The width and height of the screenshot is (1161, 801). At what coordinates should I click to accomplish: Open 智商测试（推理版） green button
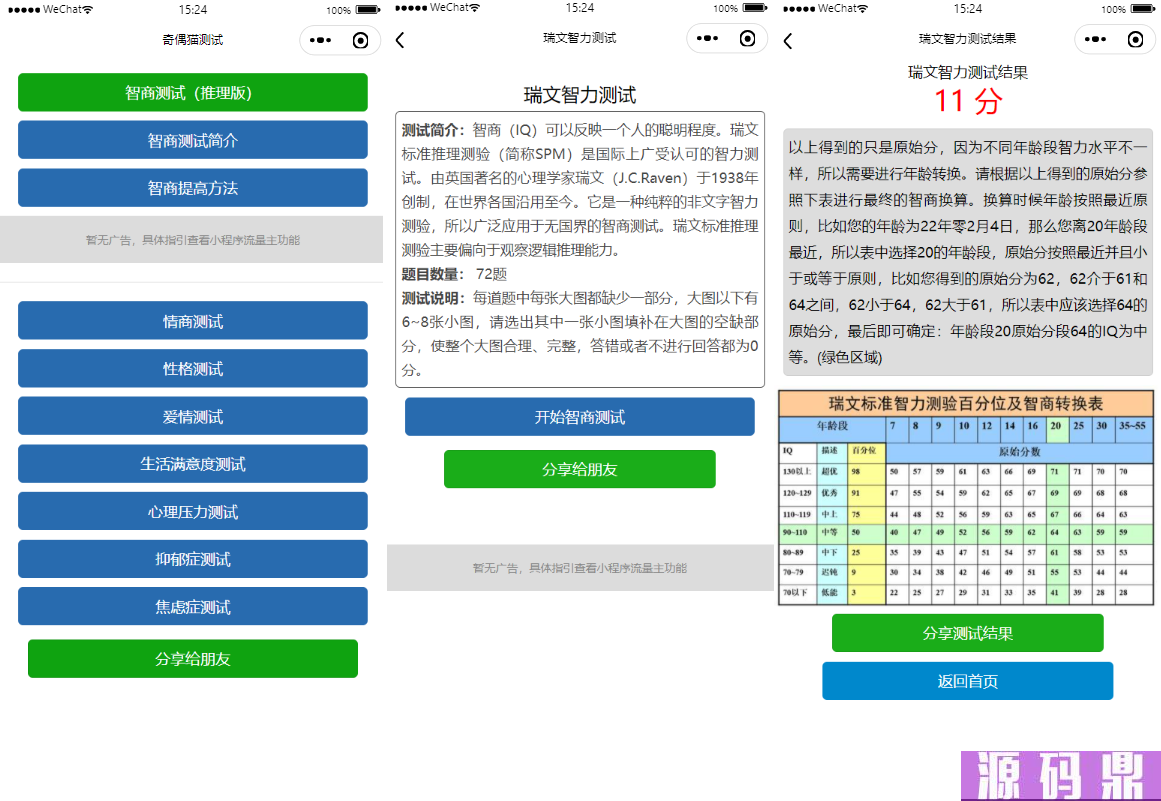pyautogui.click(x=193, y=93)
